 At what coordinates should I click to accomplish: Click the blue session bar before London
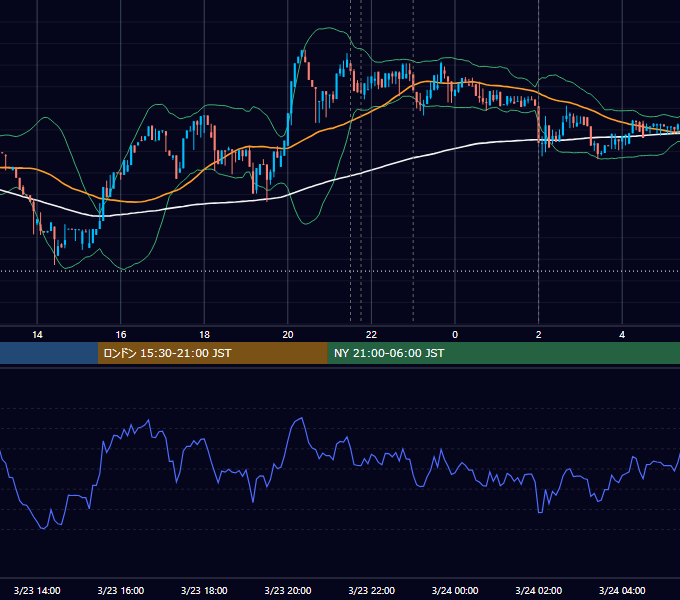pos(49,353)
